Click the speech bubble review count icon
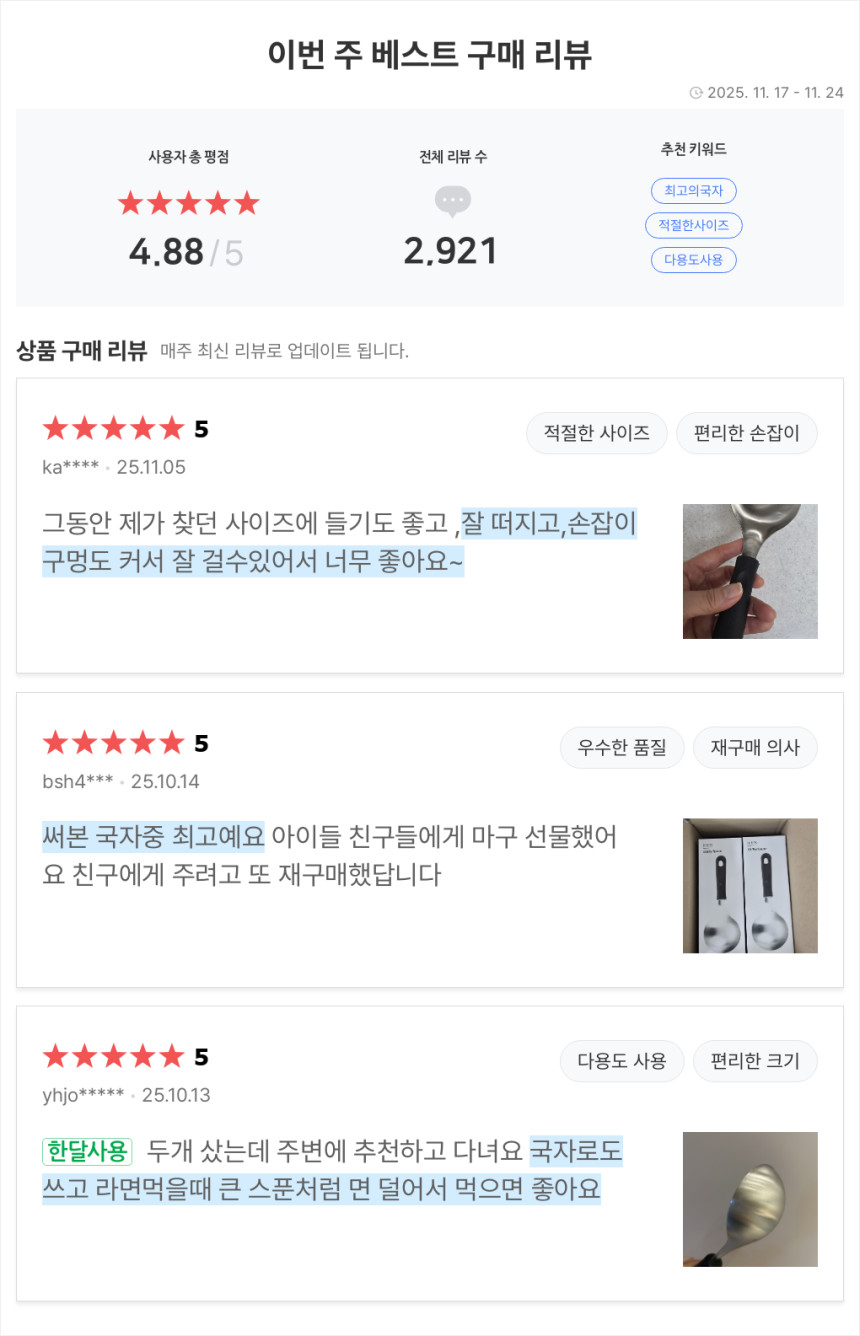This screenshot has width=860, height=1336. [452, 201]
